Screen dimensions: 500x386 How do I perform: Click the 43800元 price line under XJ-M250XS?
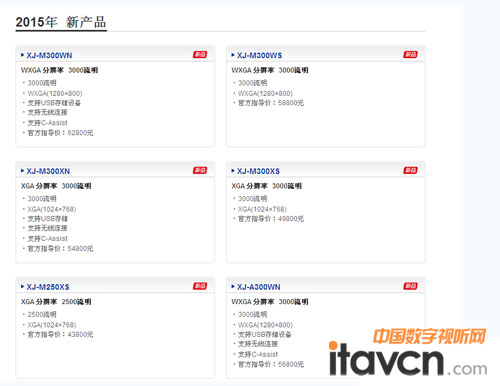pyautogui.click(x=60, y=335)
